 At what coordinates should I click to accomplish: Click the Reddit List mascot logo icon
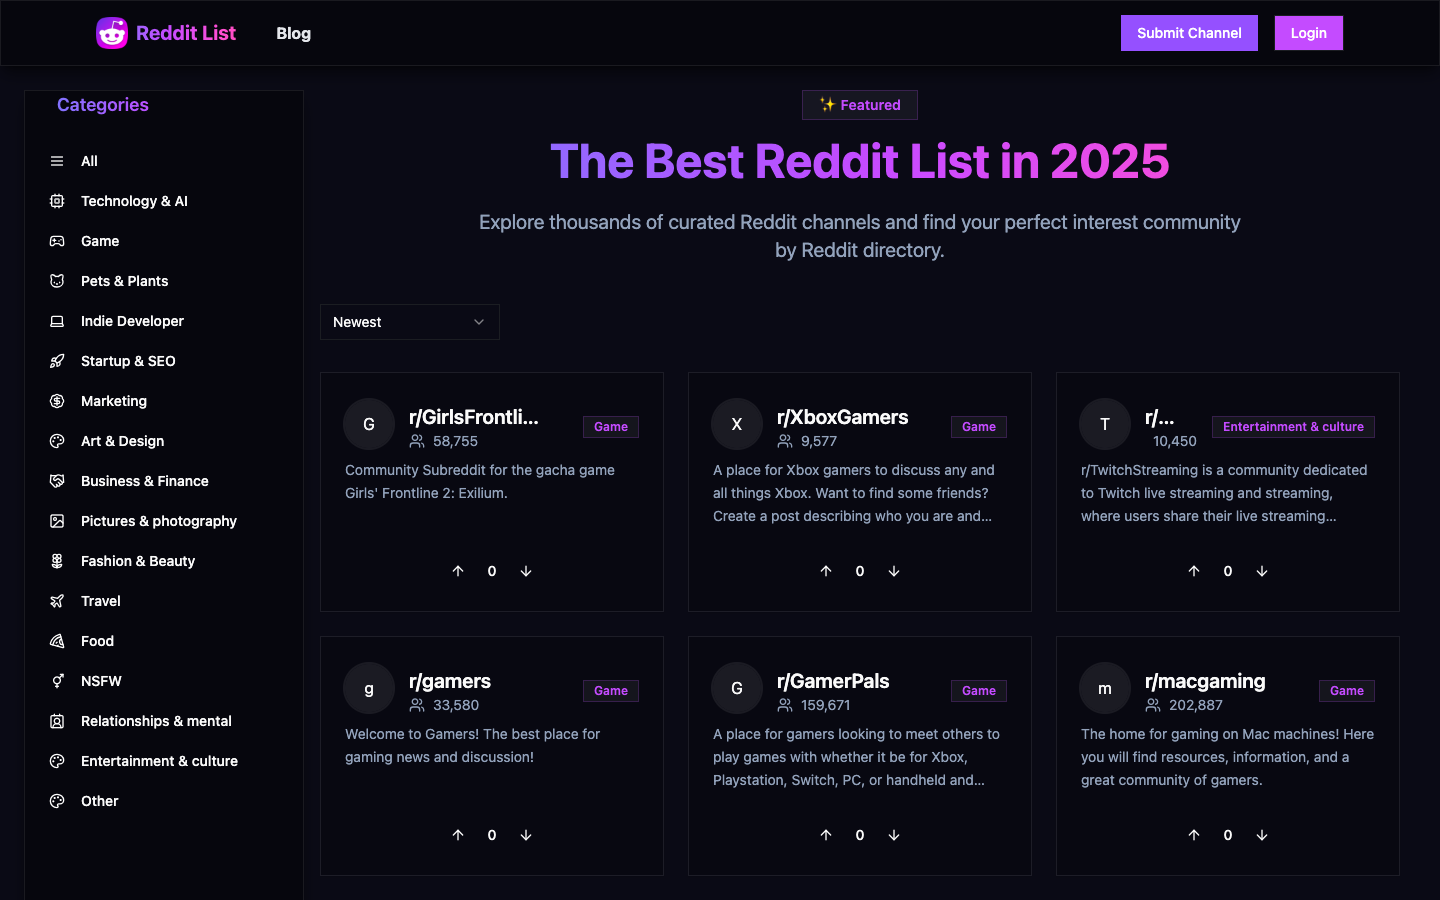111,33
